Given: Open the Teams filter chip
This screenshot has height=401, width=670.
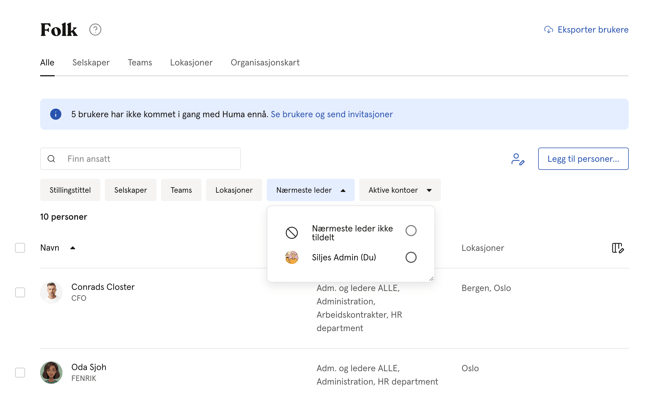Looking at the screenshot, I should (x=181, y=190).
